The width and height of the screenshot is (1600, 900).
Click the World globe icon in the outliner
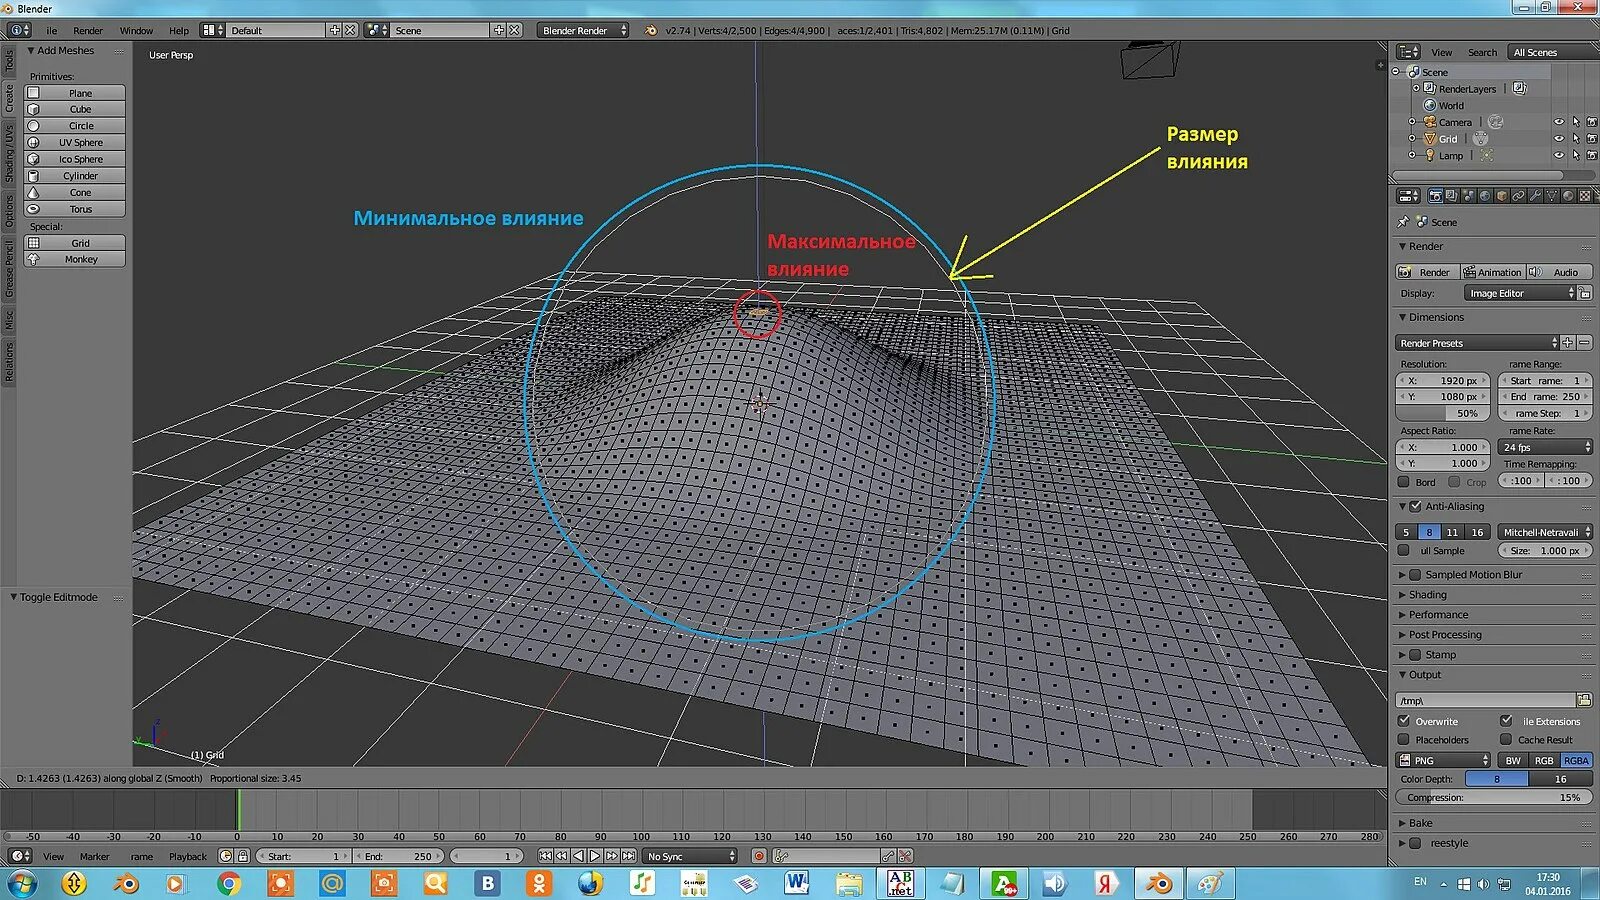1430,105
